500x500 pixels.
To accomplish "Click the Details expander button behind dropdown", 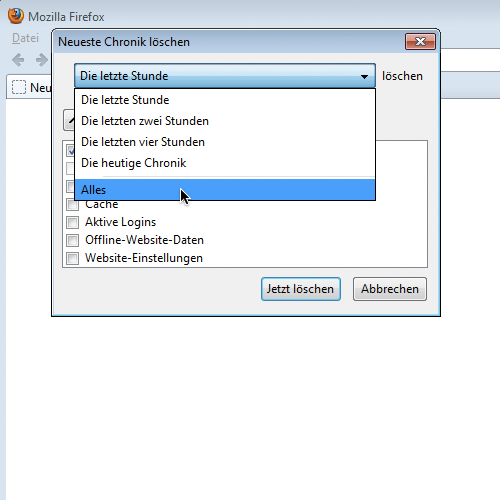I will tap(69, 120).
